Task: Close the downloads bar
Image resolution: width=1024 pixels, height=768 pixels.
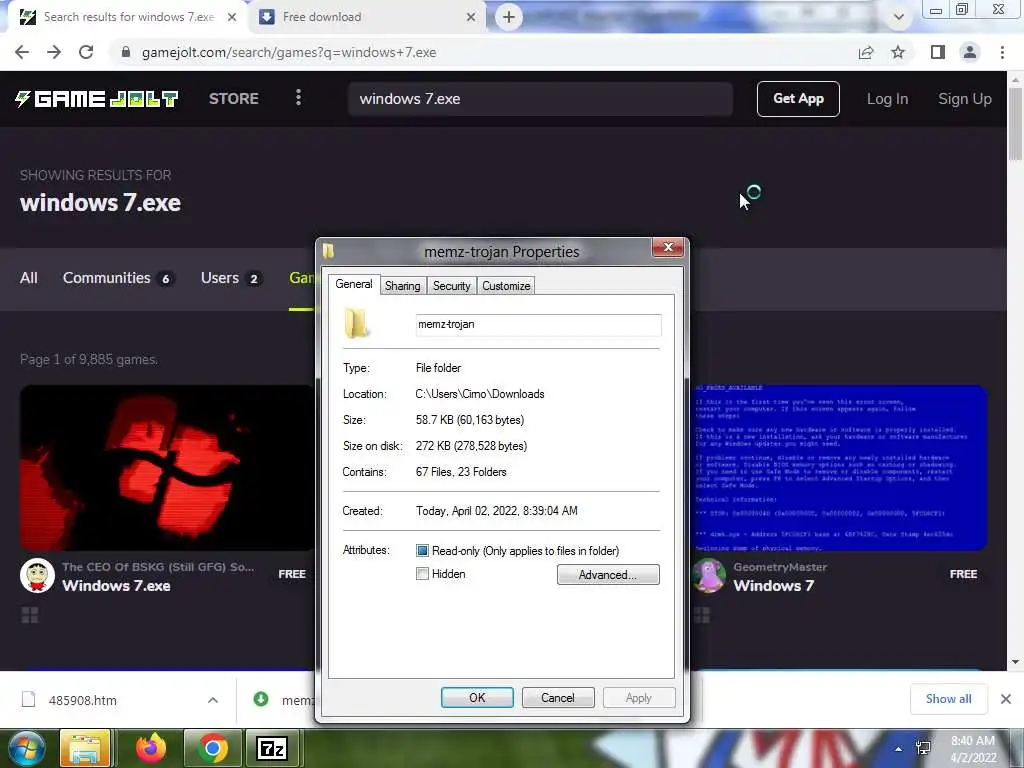Action: pyautogui.click(x=1006, y=699)
